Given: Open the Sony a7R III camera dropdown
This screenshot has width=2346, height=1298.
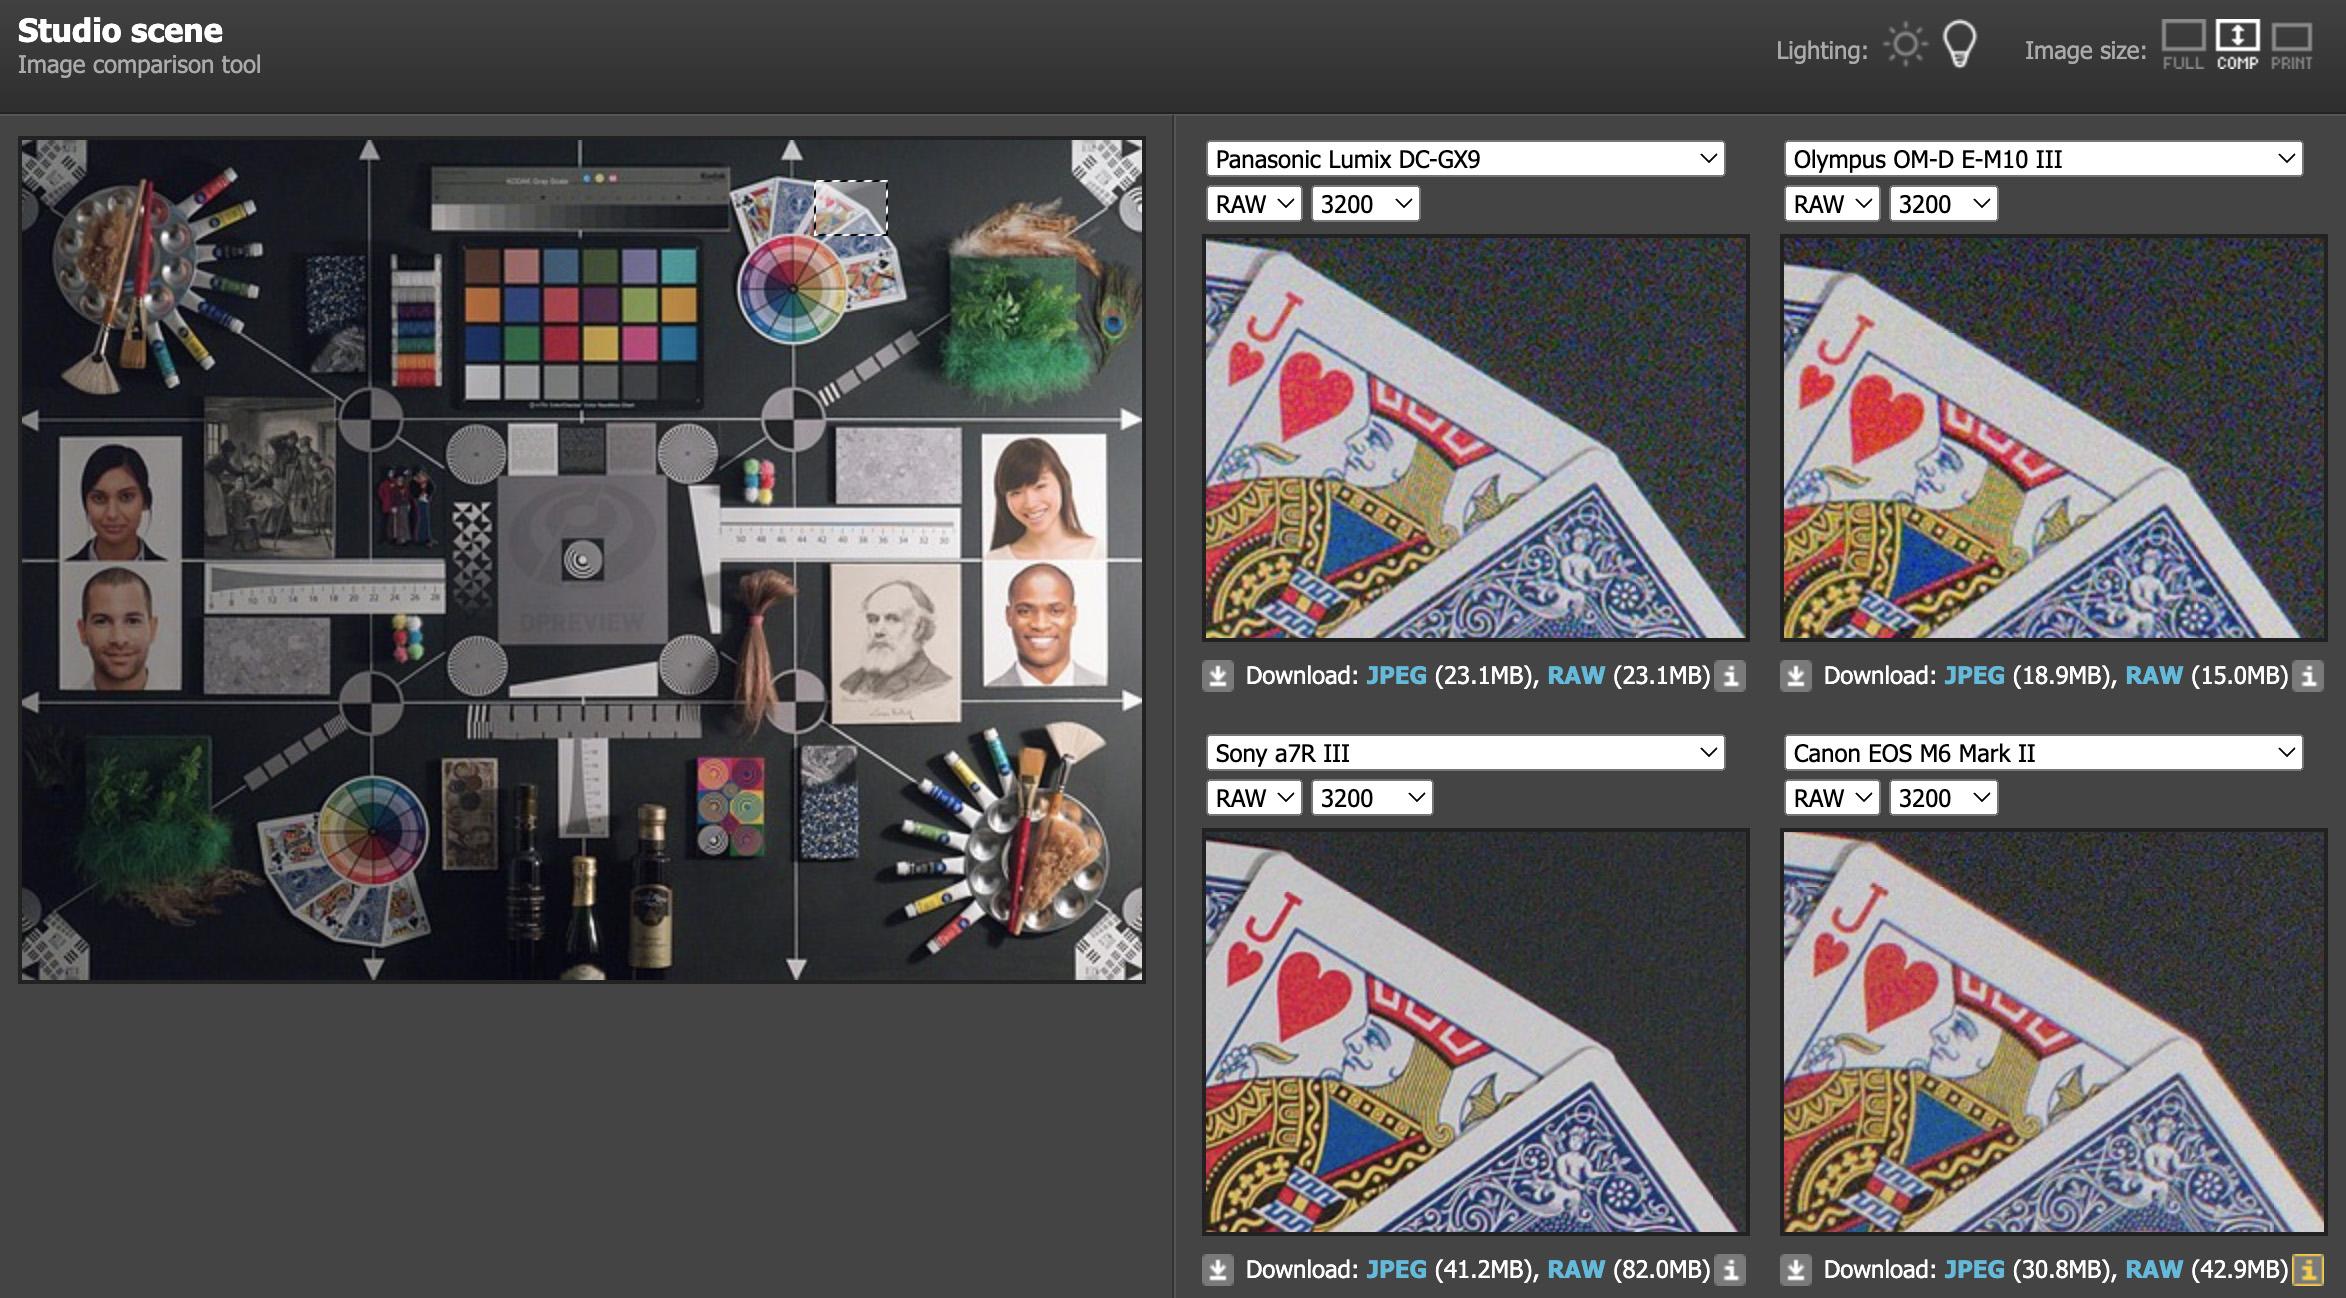Looking at the screenshot, I should click(1465, 753).
